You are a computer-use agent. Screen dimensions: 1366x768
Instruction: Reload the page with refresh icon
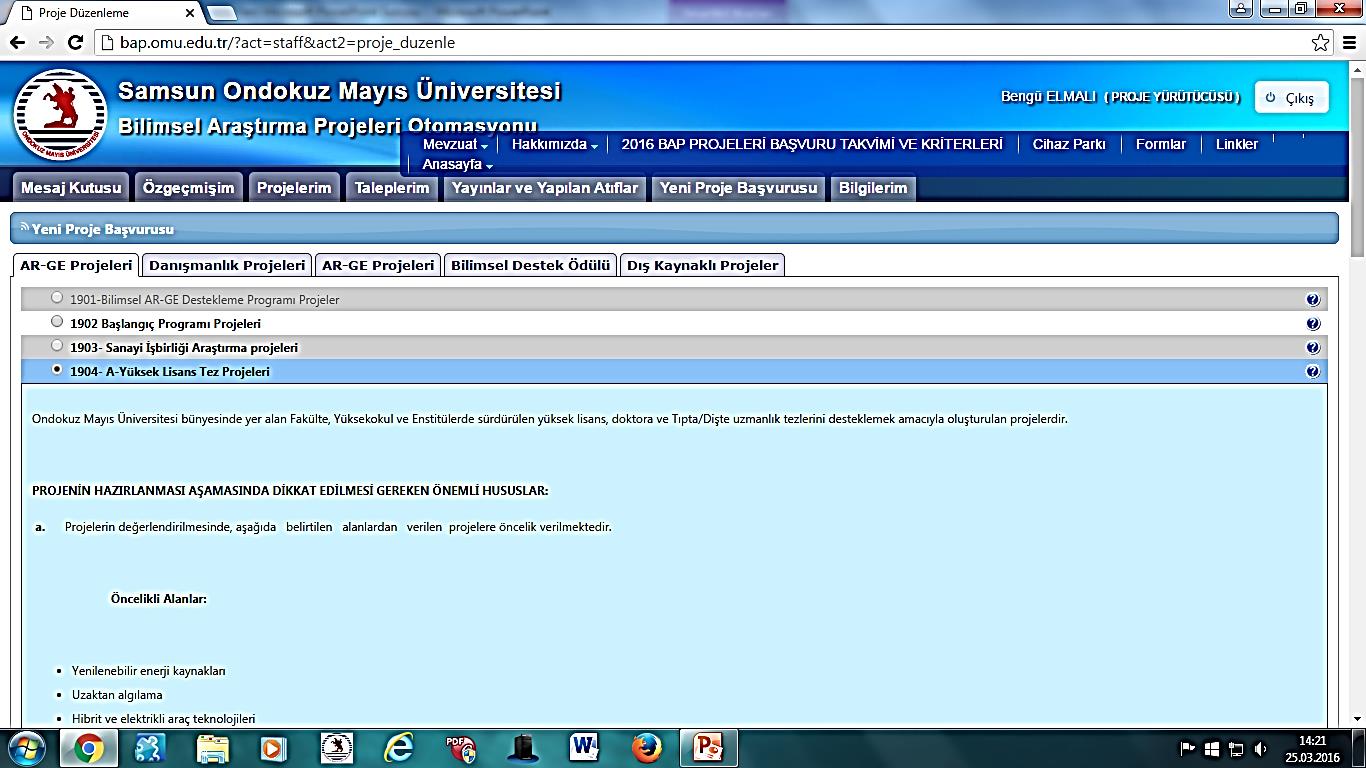point(75,43)
